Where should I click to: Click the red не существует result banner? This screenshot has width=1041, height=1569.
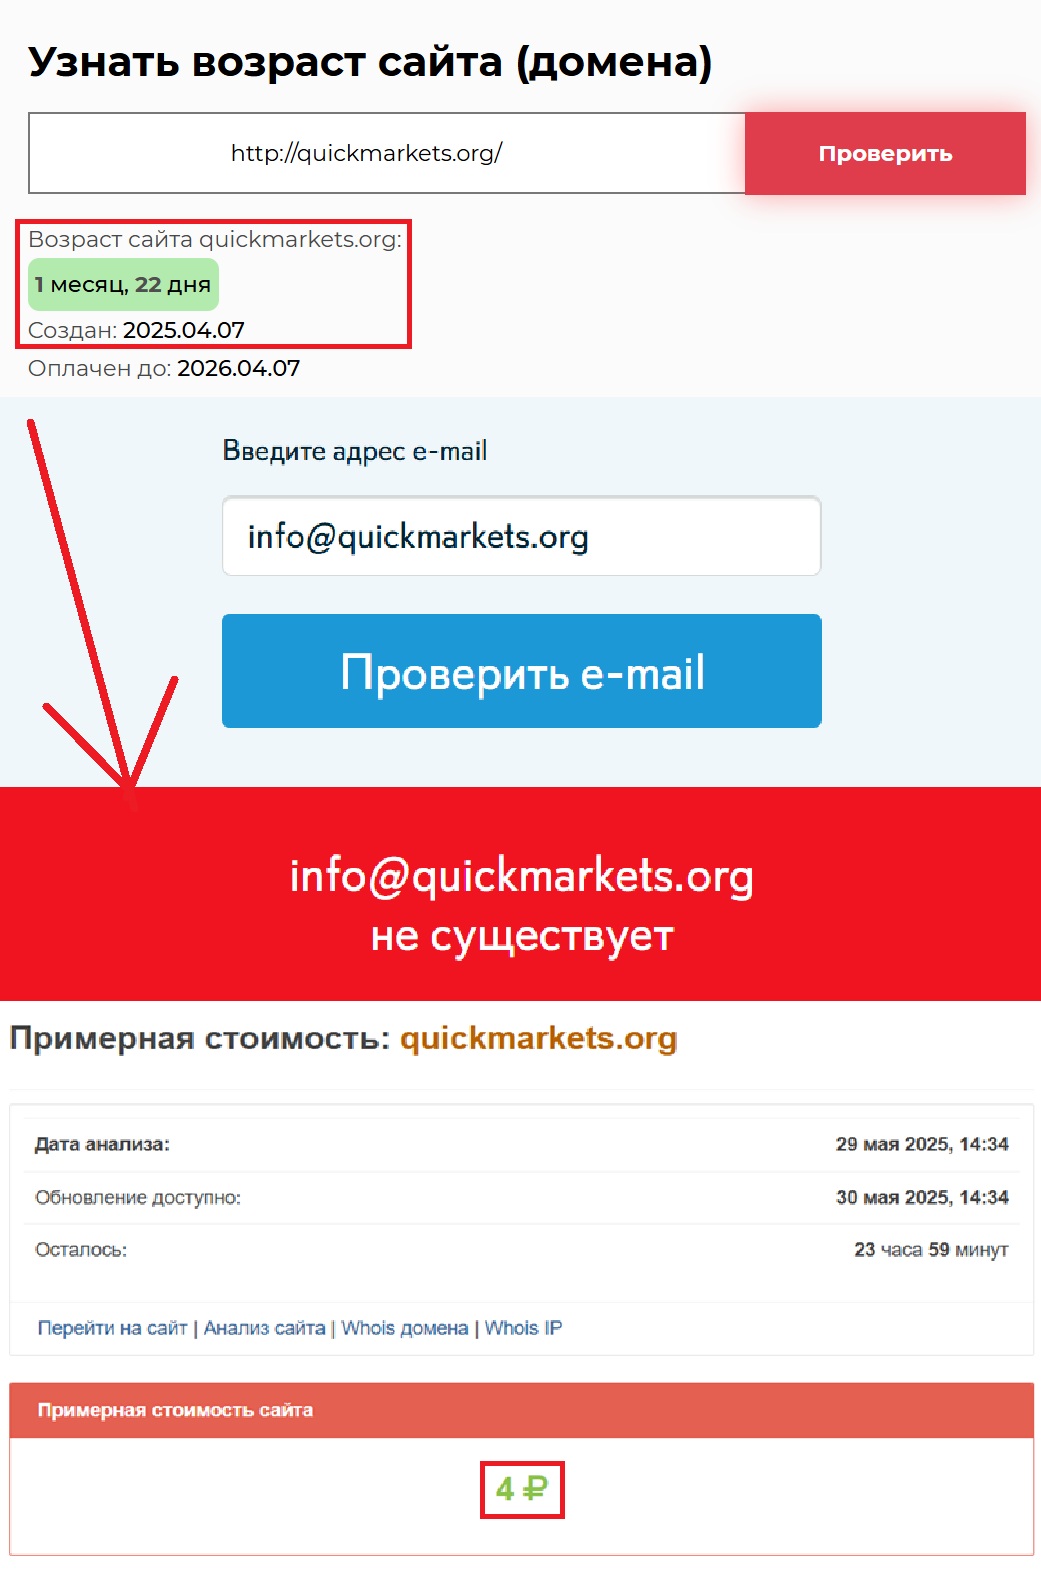tap(520, 894)
